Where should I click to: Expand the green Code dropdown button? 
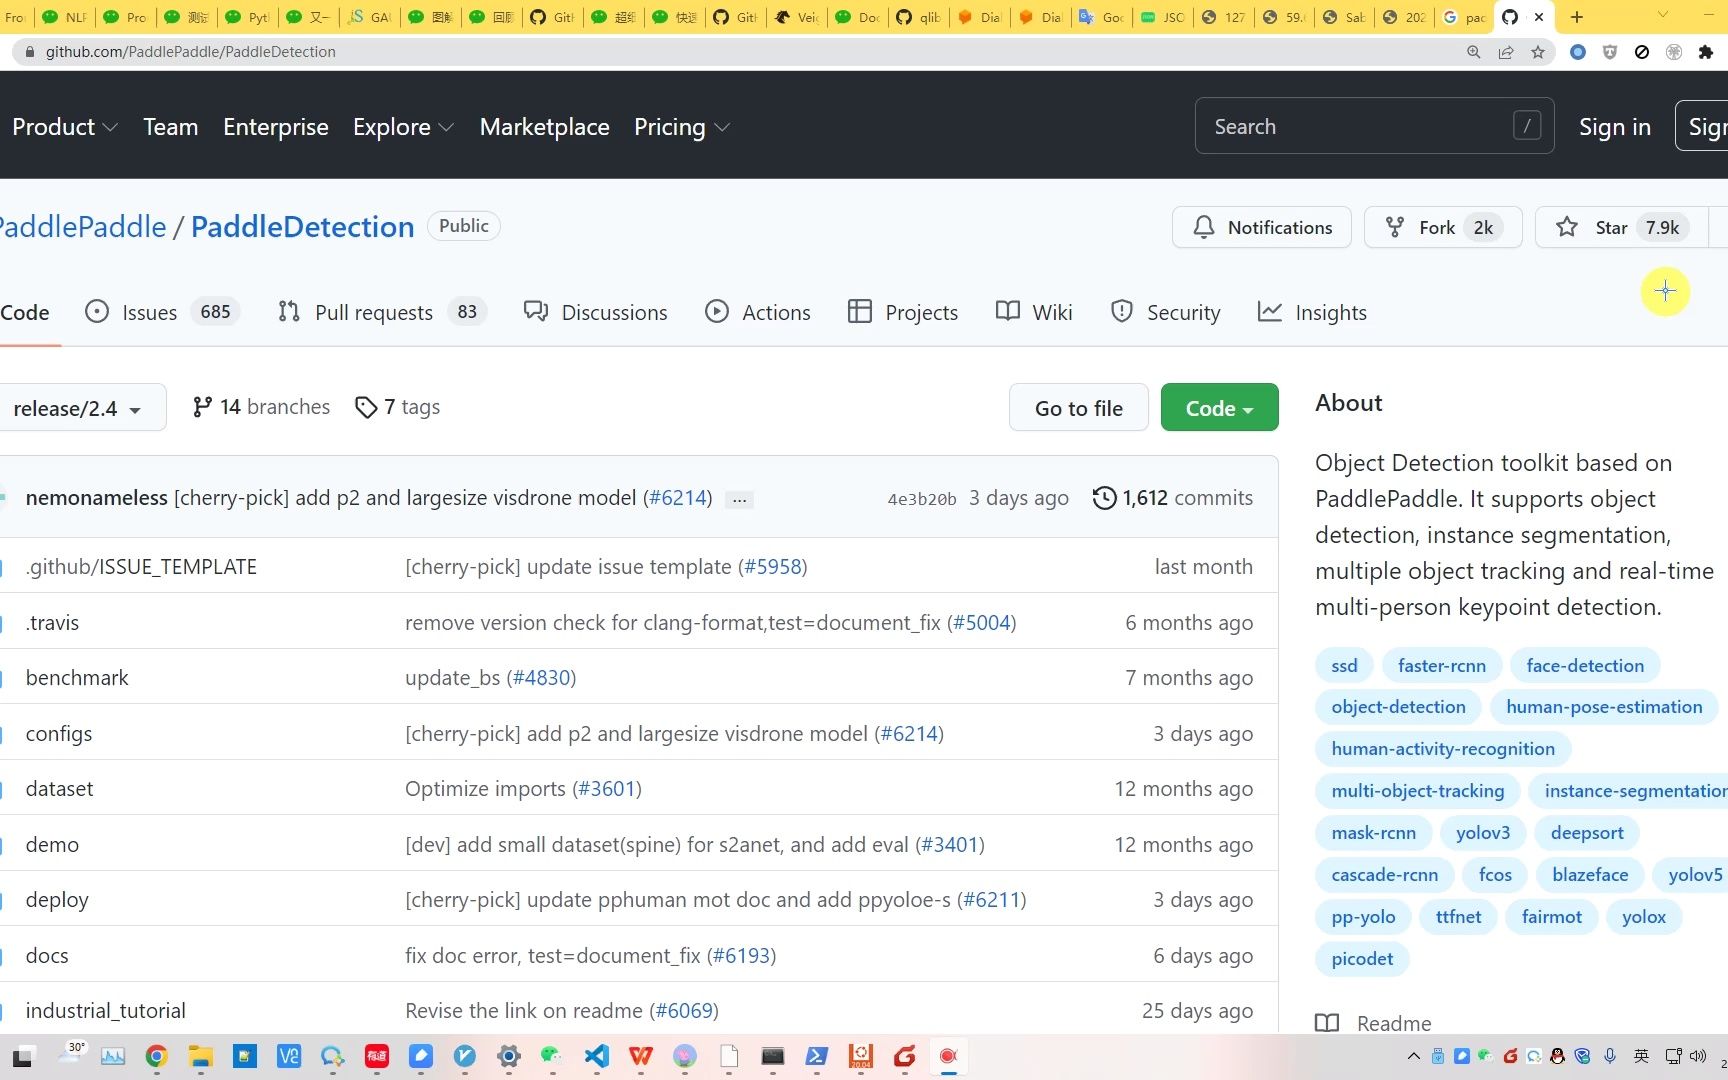pos(1219,408)
